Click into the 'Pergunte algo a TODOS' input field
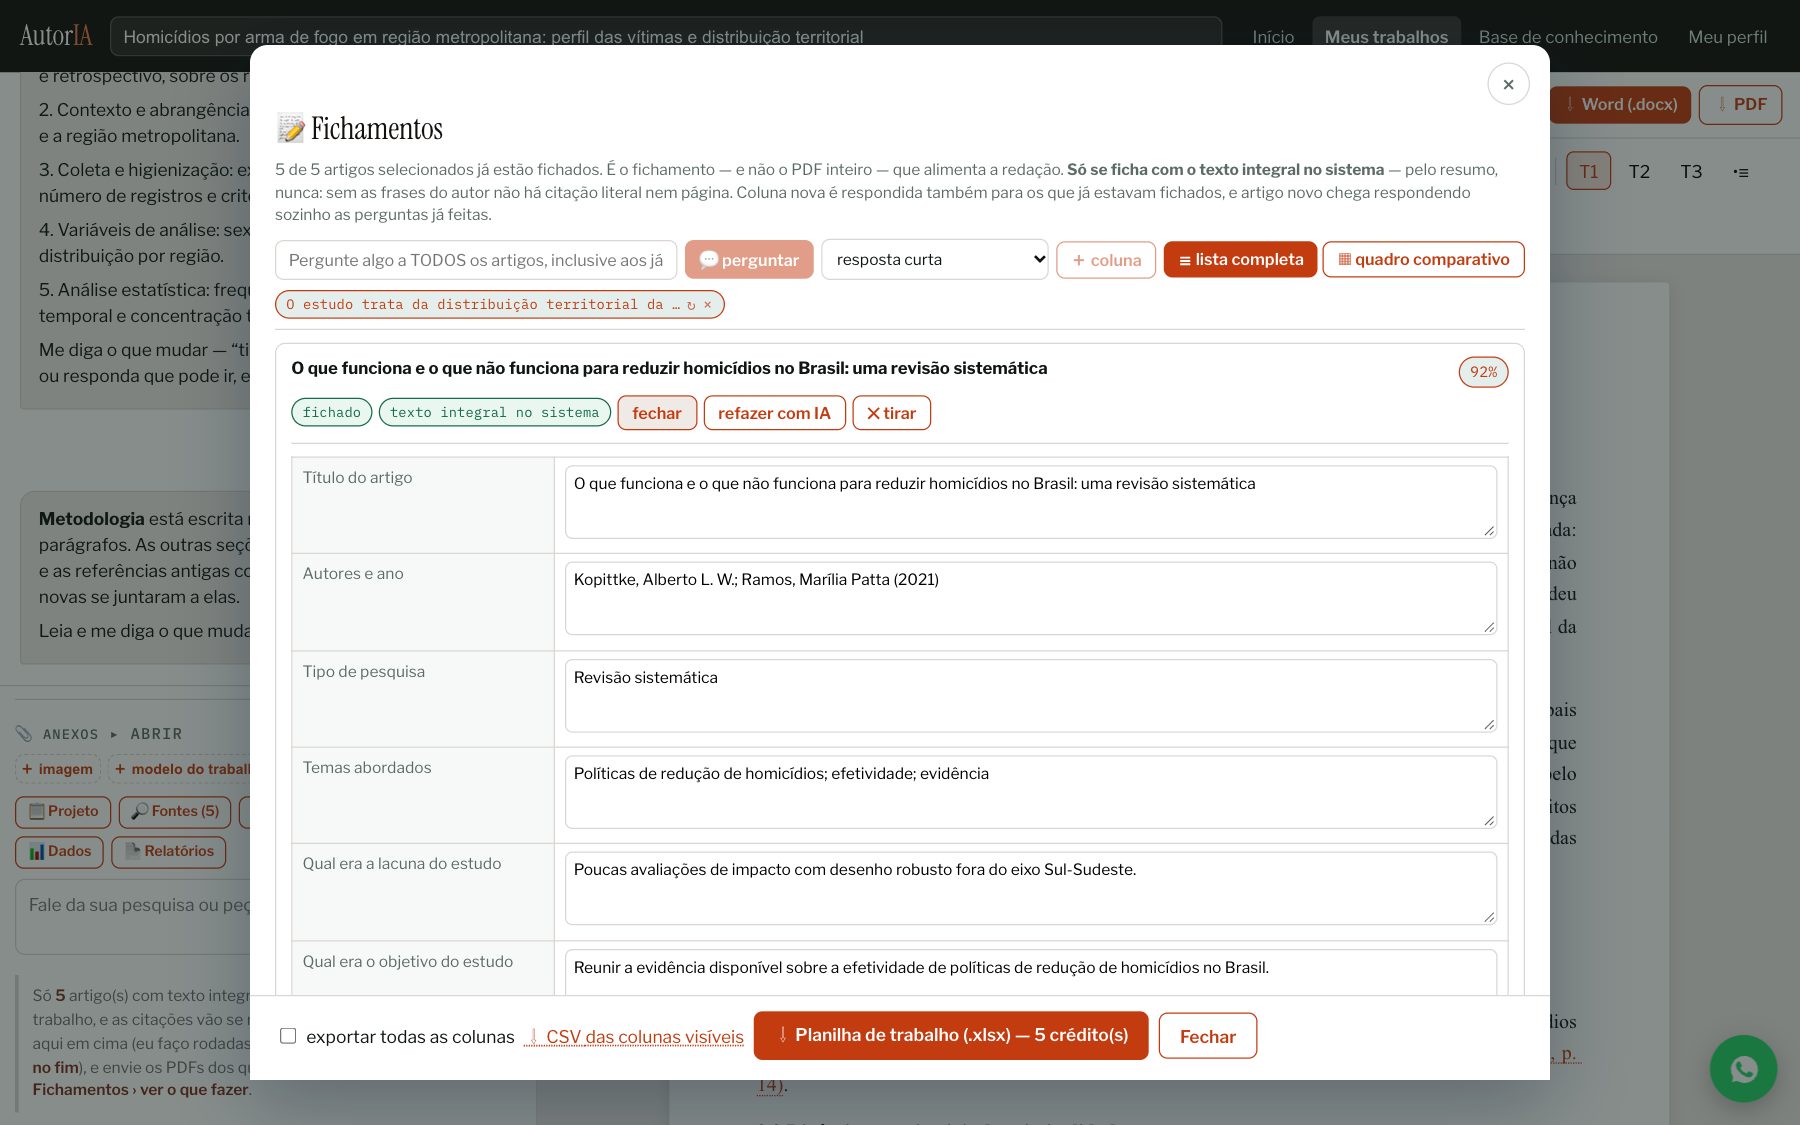This screenshot has height=1125, width=1800. (476, 260)
